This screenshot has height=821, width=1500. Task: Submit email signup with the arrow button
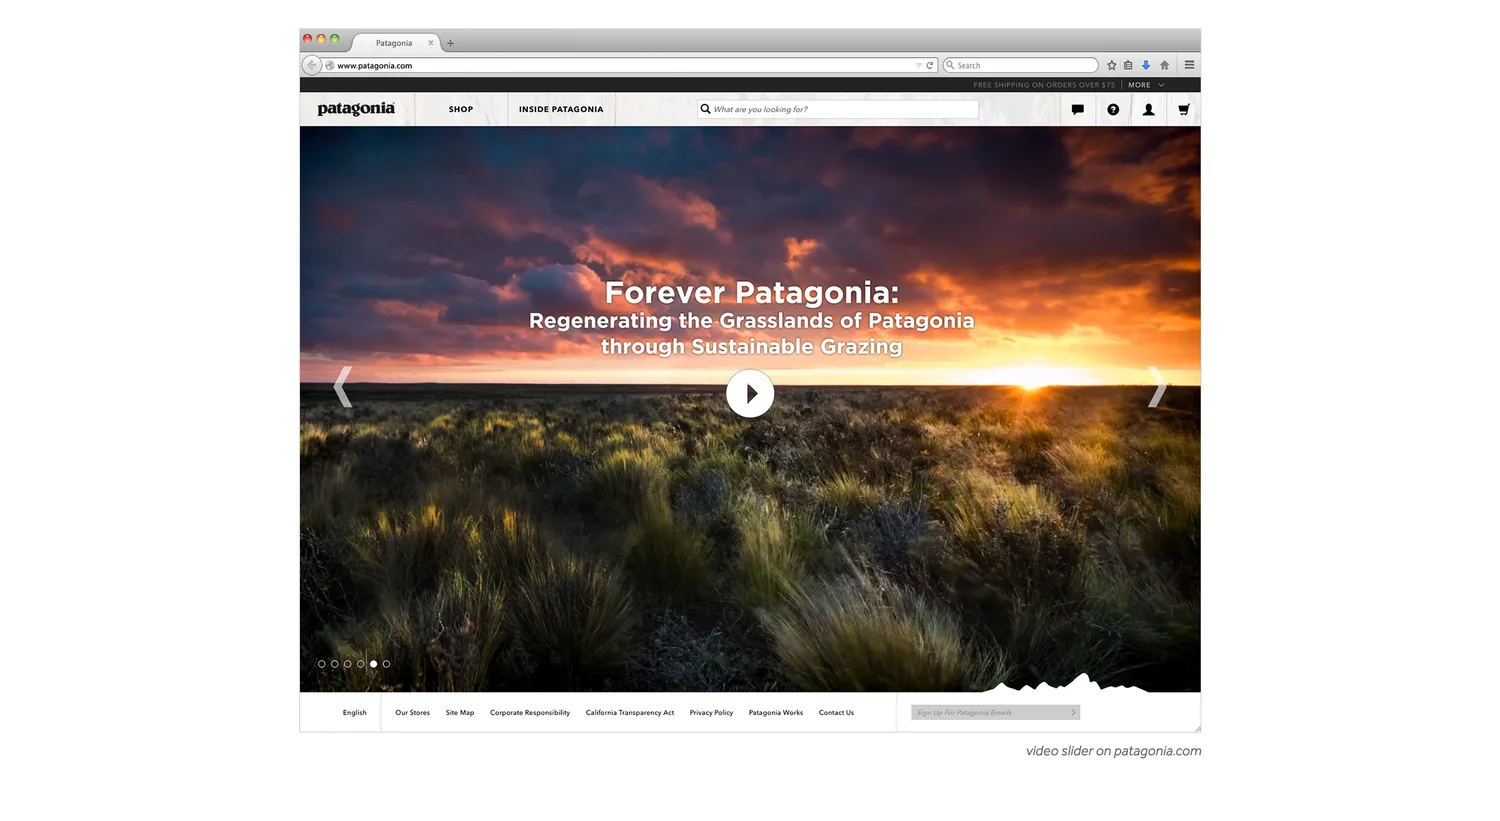coord(1074,713)
